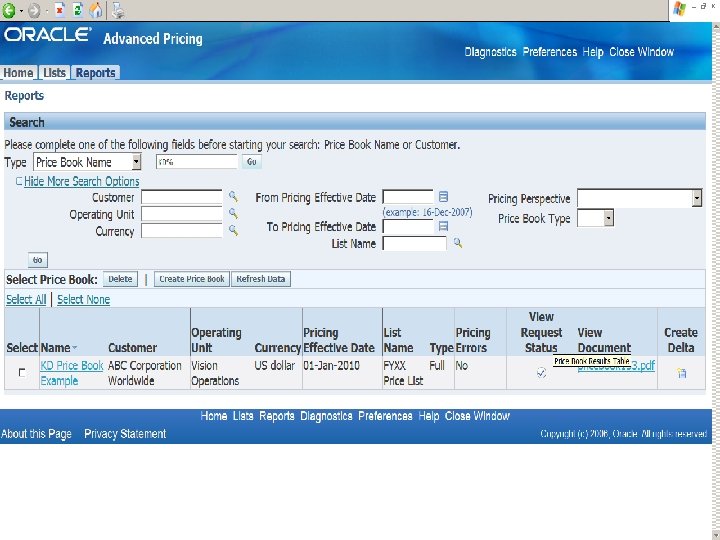Image resolution: width=720 pixels, height=540 pixels.
Task: Click the browser Print icon
Action: coord(118,10)
